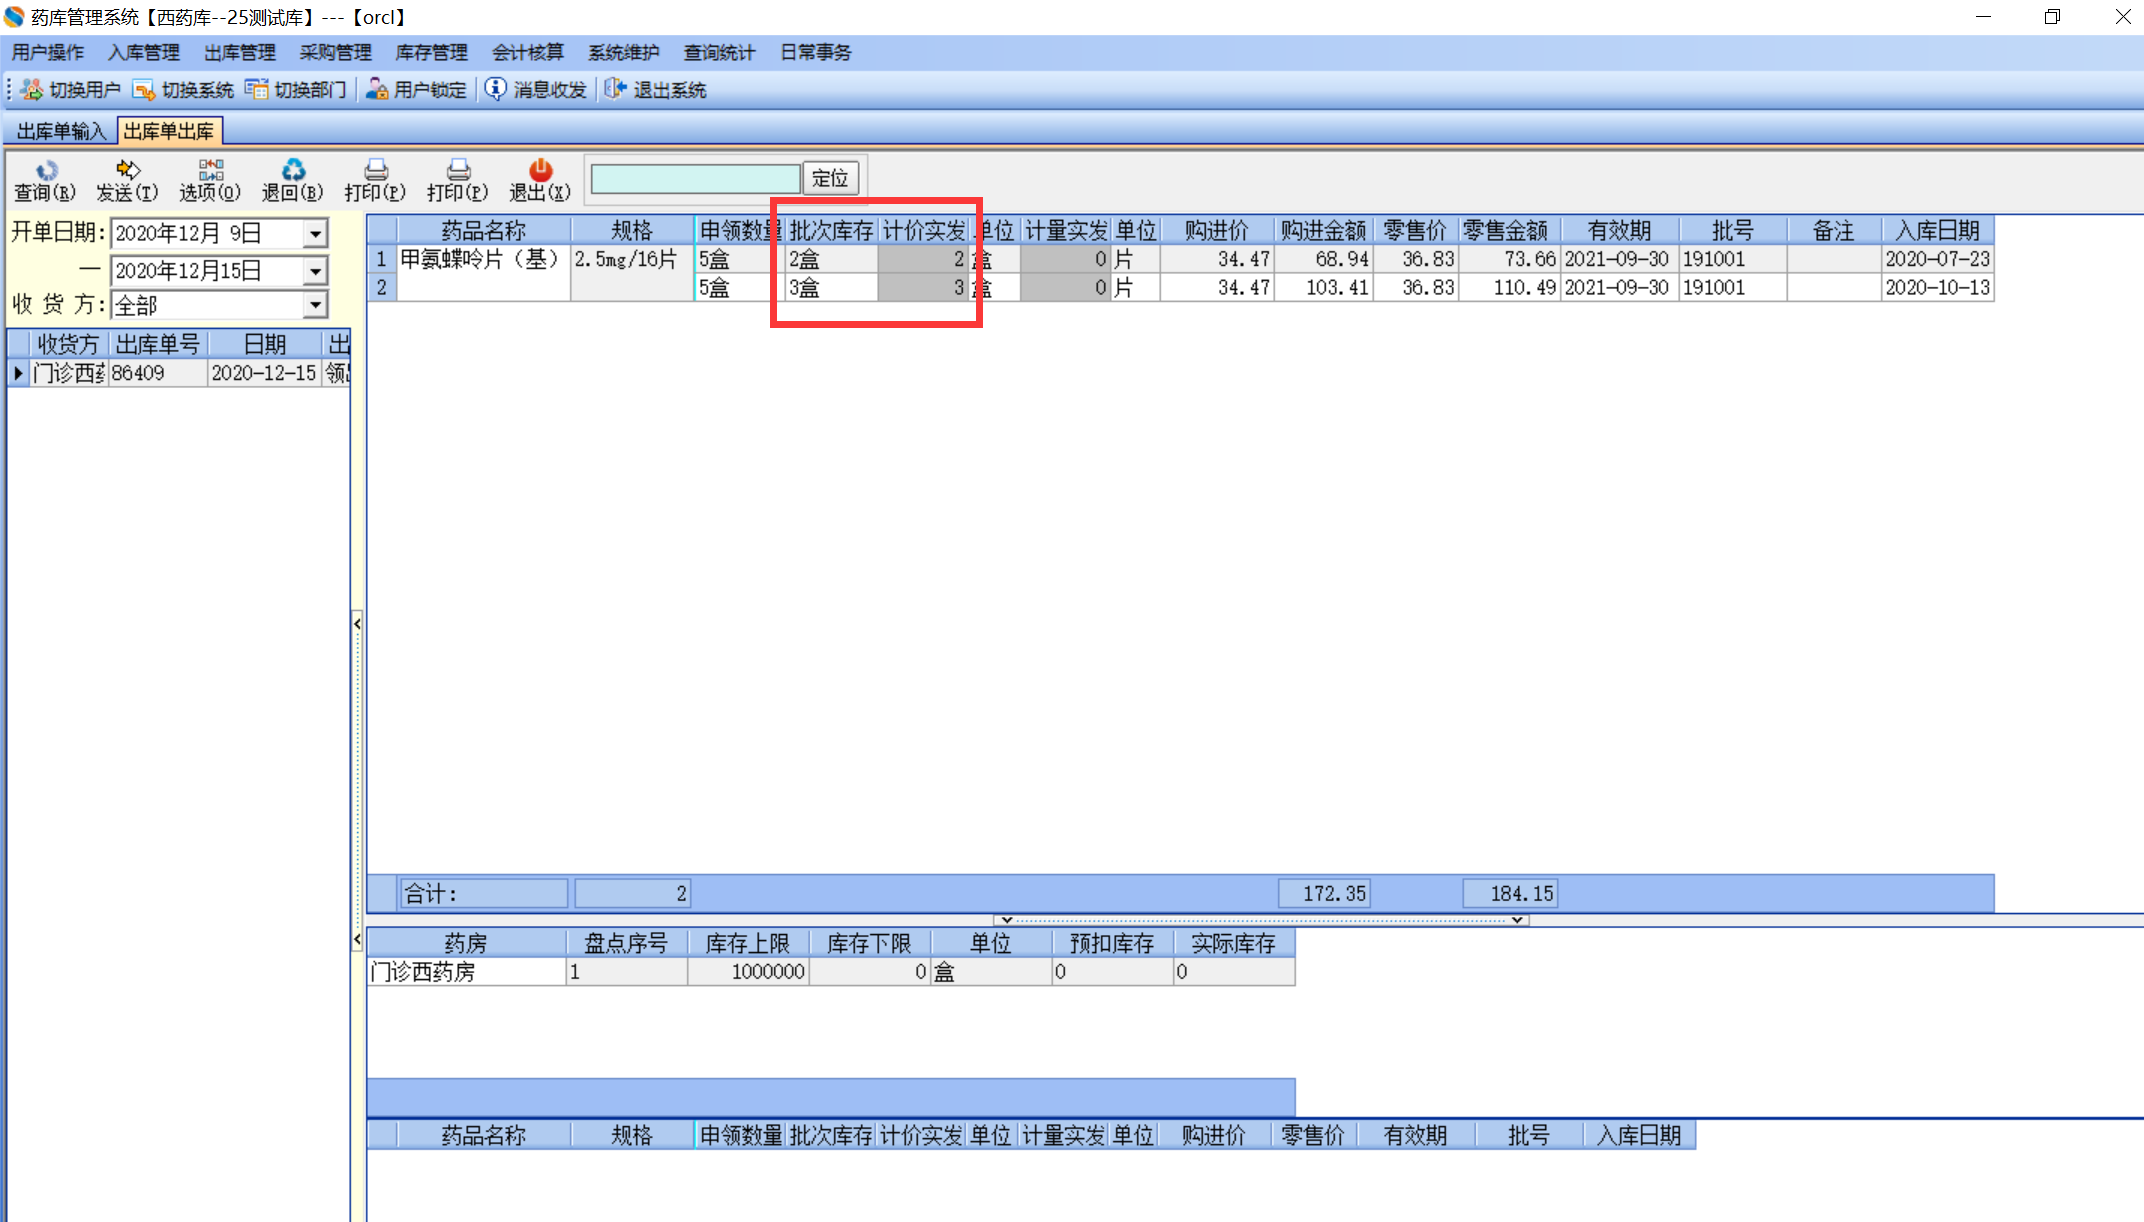Collapse left panel with splitter arrow
Image resolution: width=2144 pixels, height=1222 pixels.
[357, 624]
